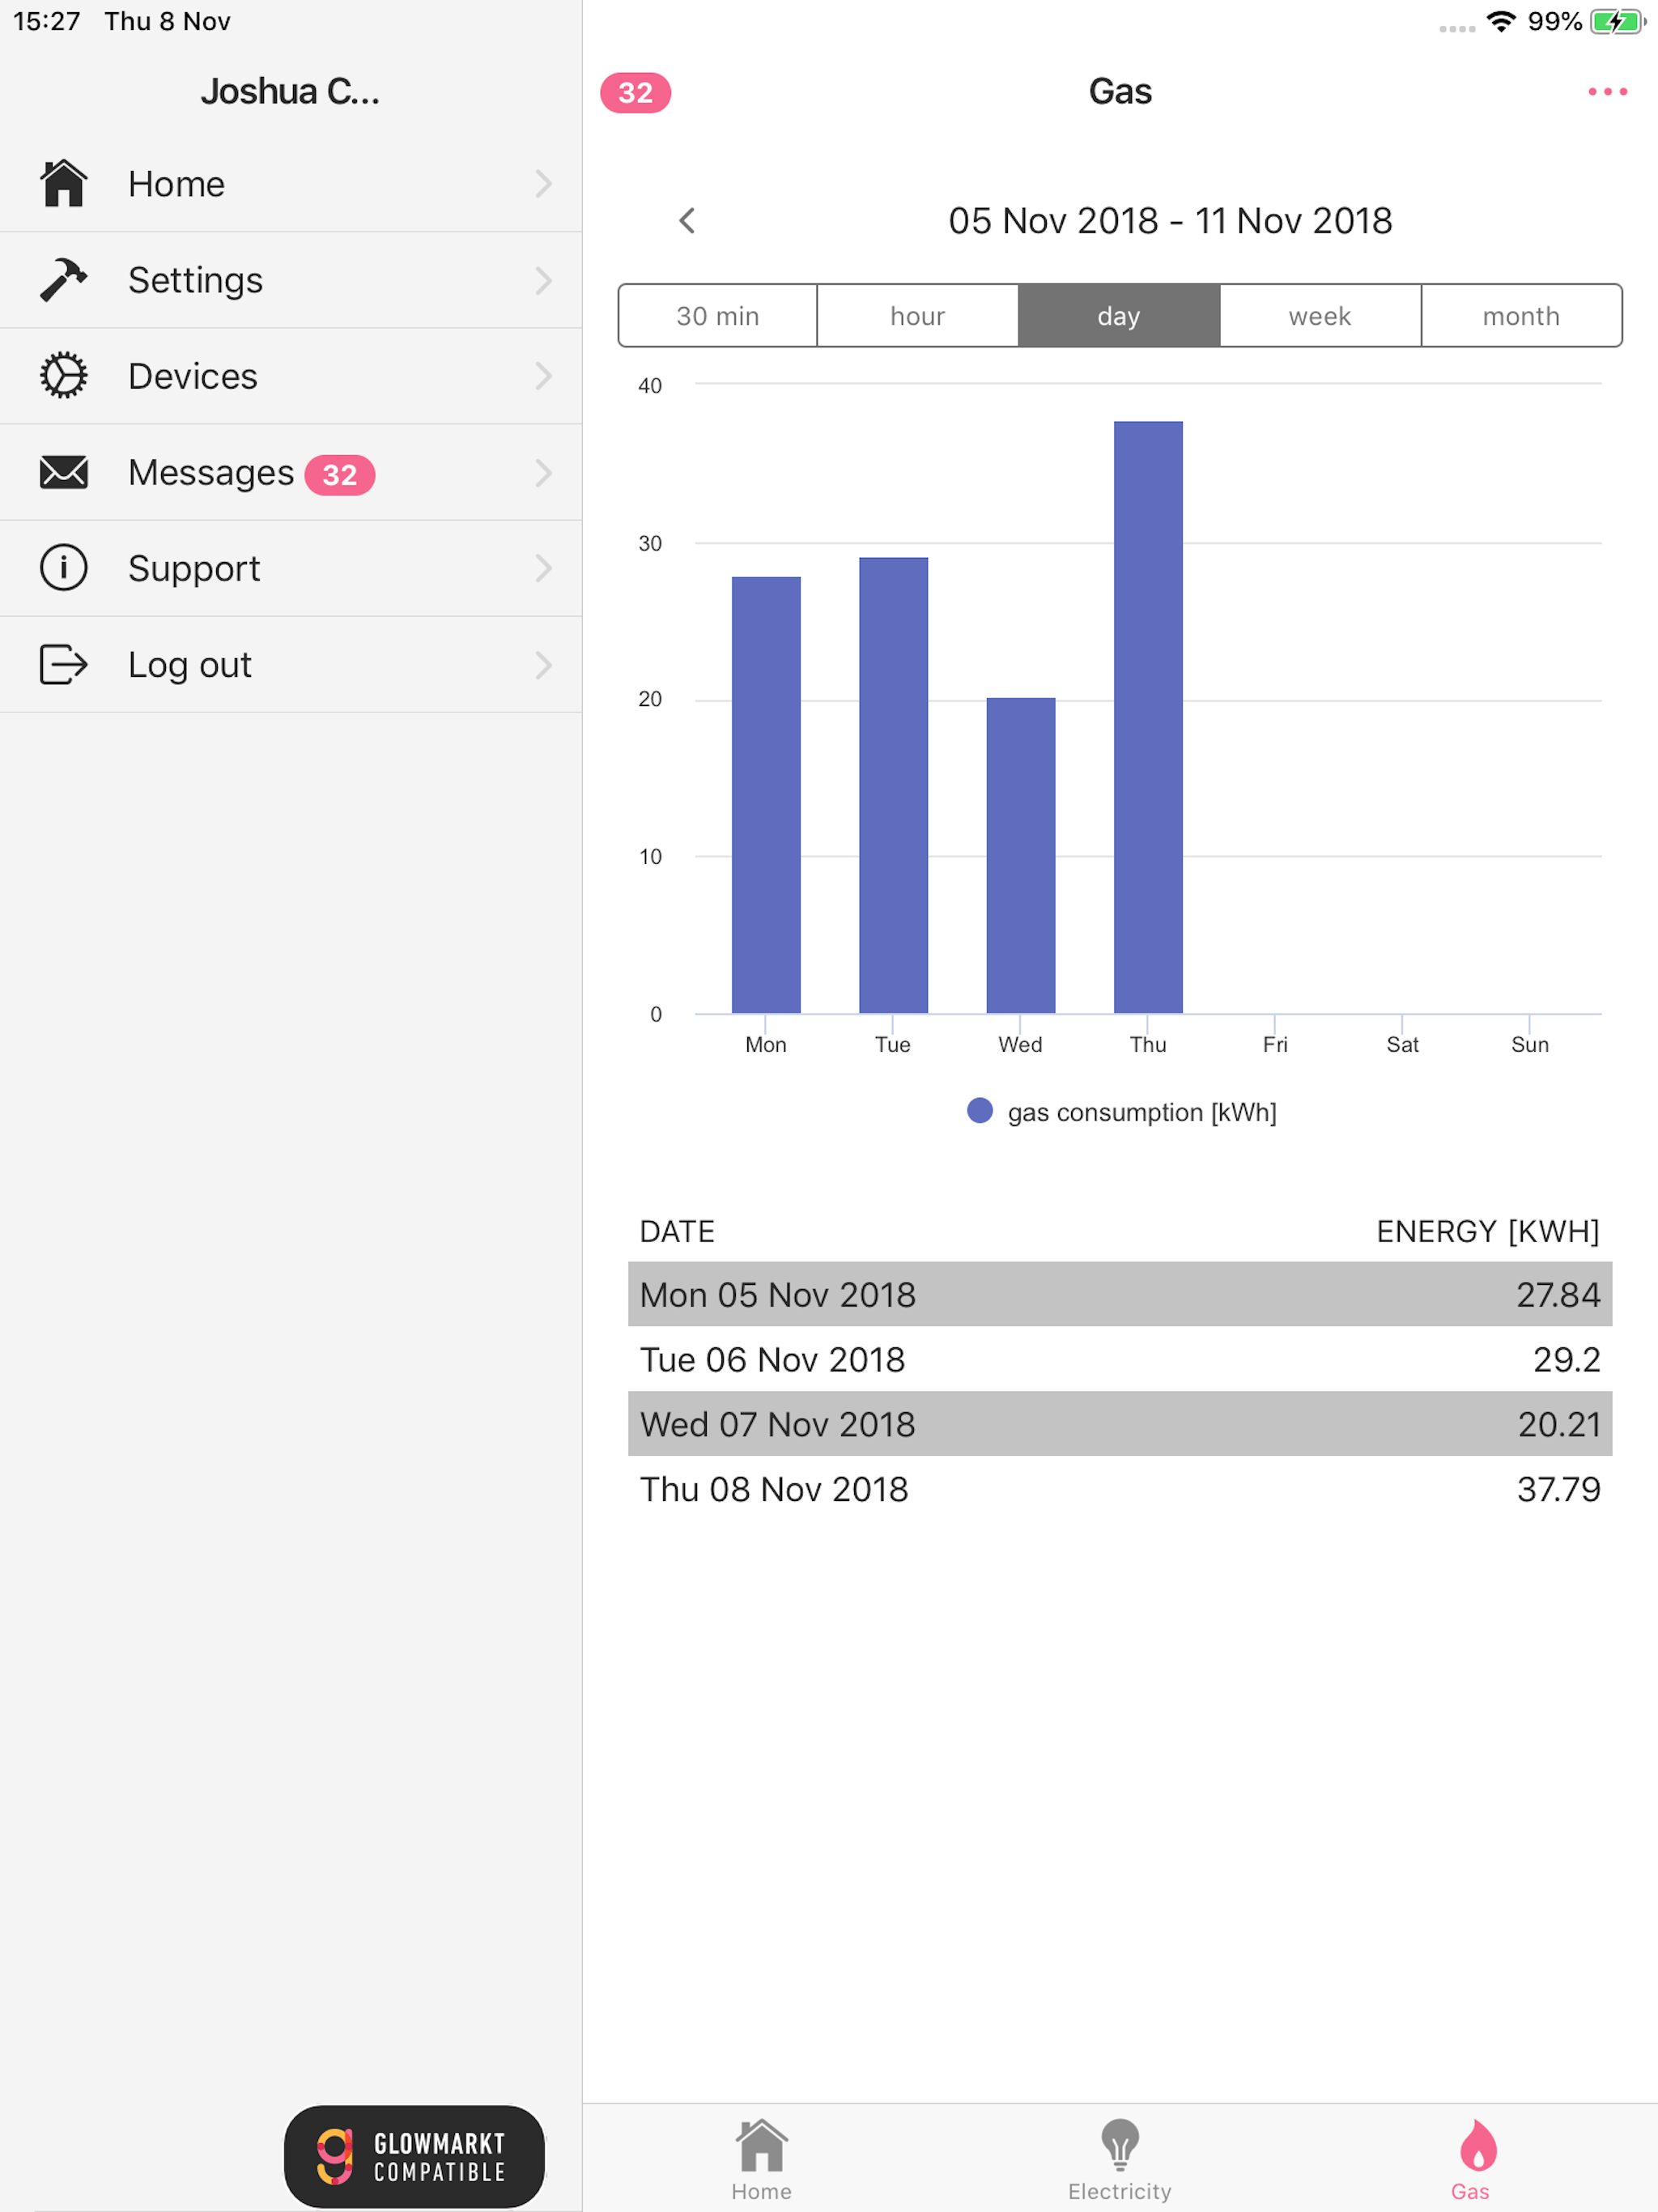Tap the Home house icon in sidebar
Image resolution: width=1658 pixels, height=2212 pixels.
[x=64, y=183]
